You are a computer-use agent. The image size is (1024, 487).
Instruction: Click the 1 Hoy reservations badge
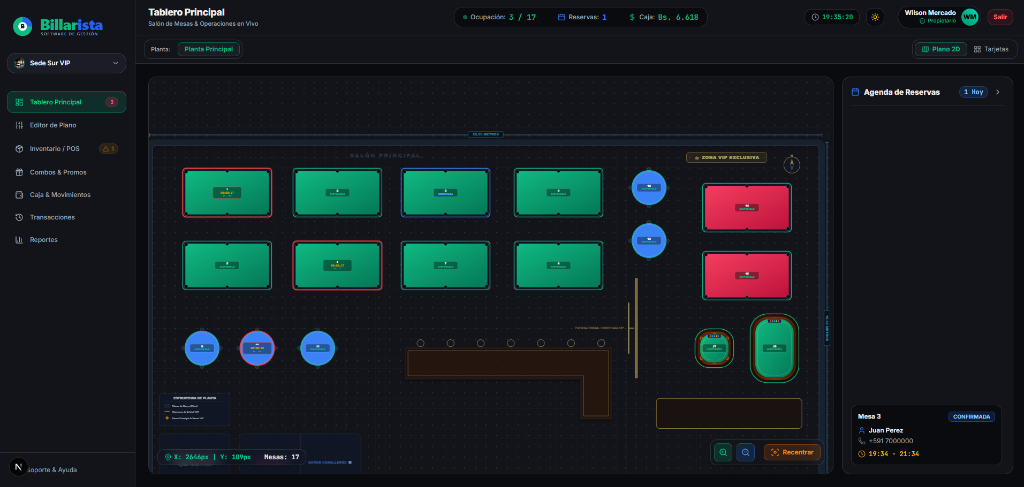click(x=973, y=92)
